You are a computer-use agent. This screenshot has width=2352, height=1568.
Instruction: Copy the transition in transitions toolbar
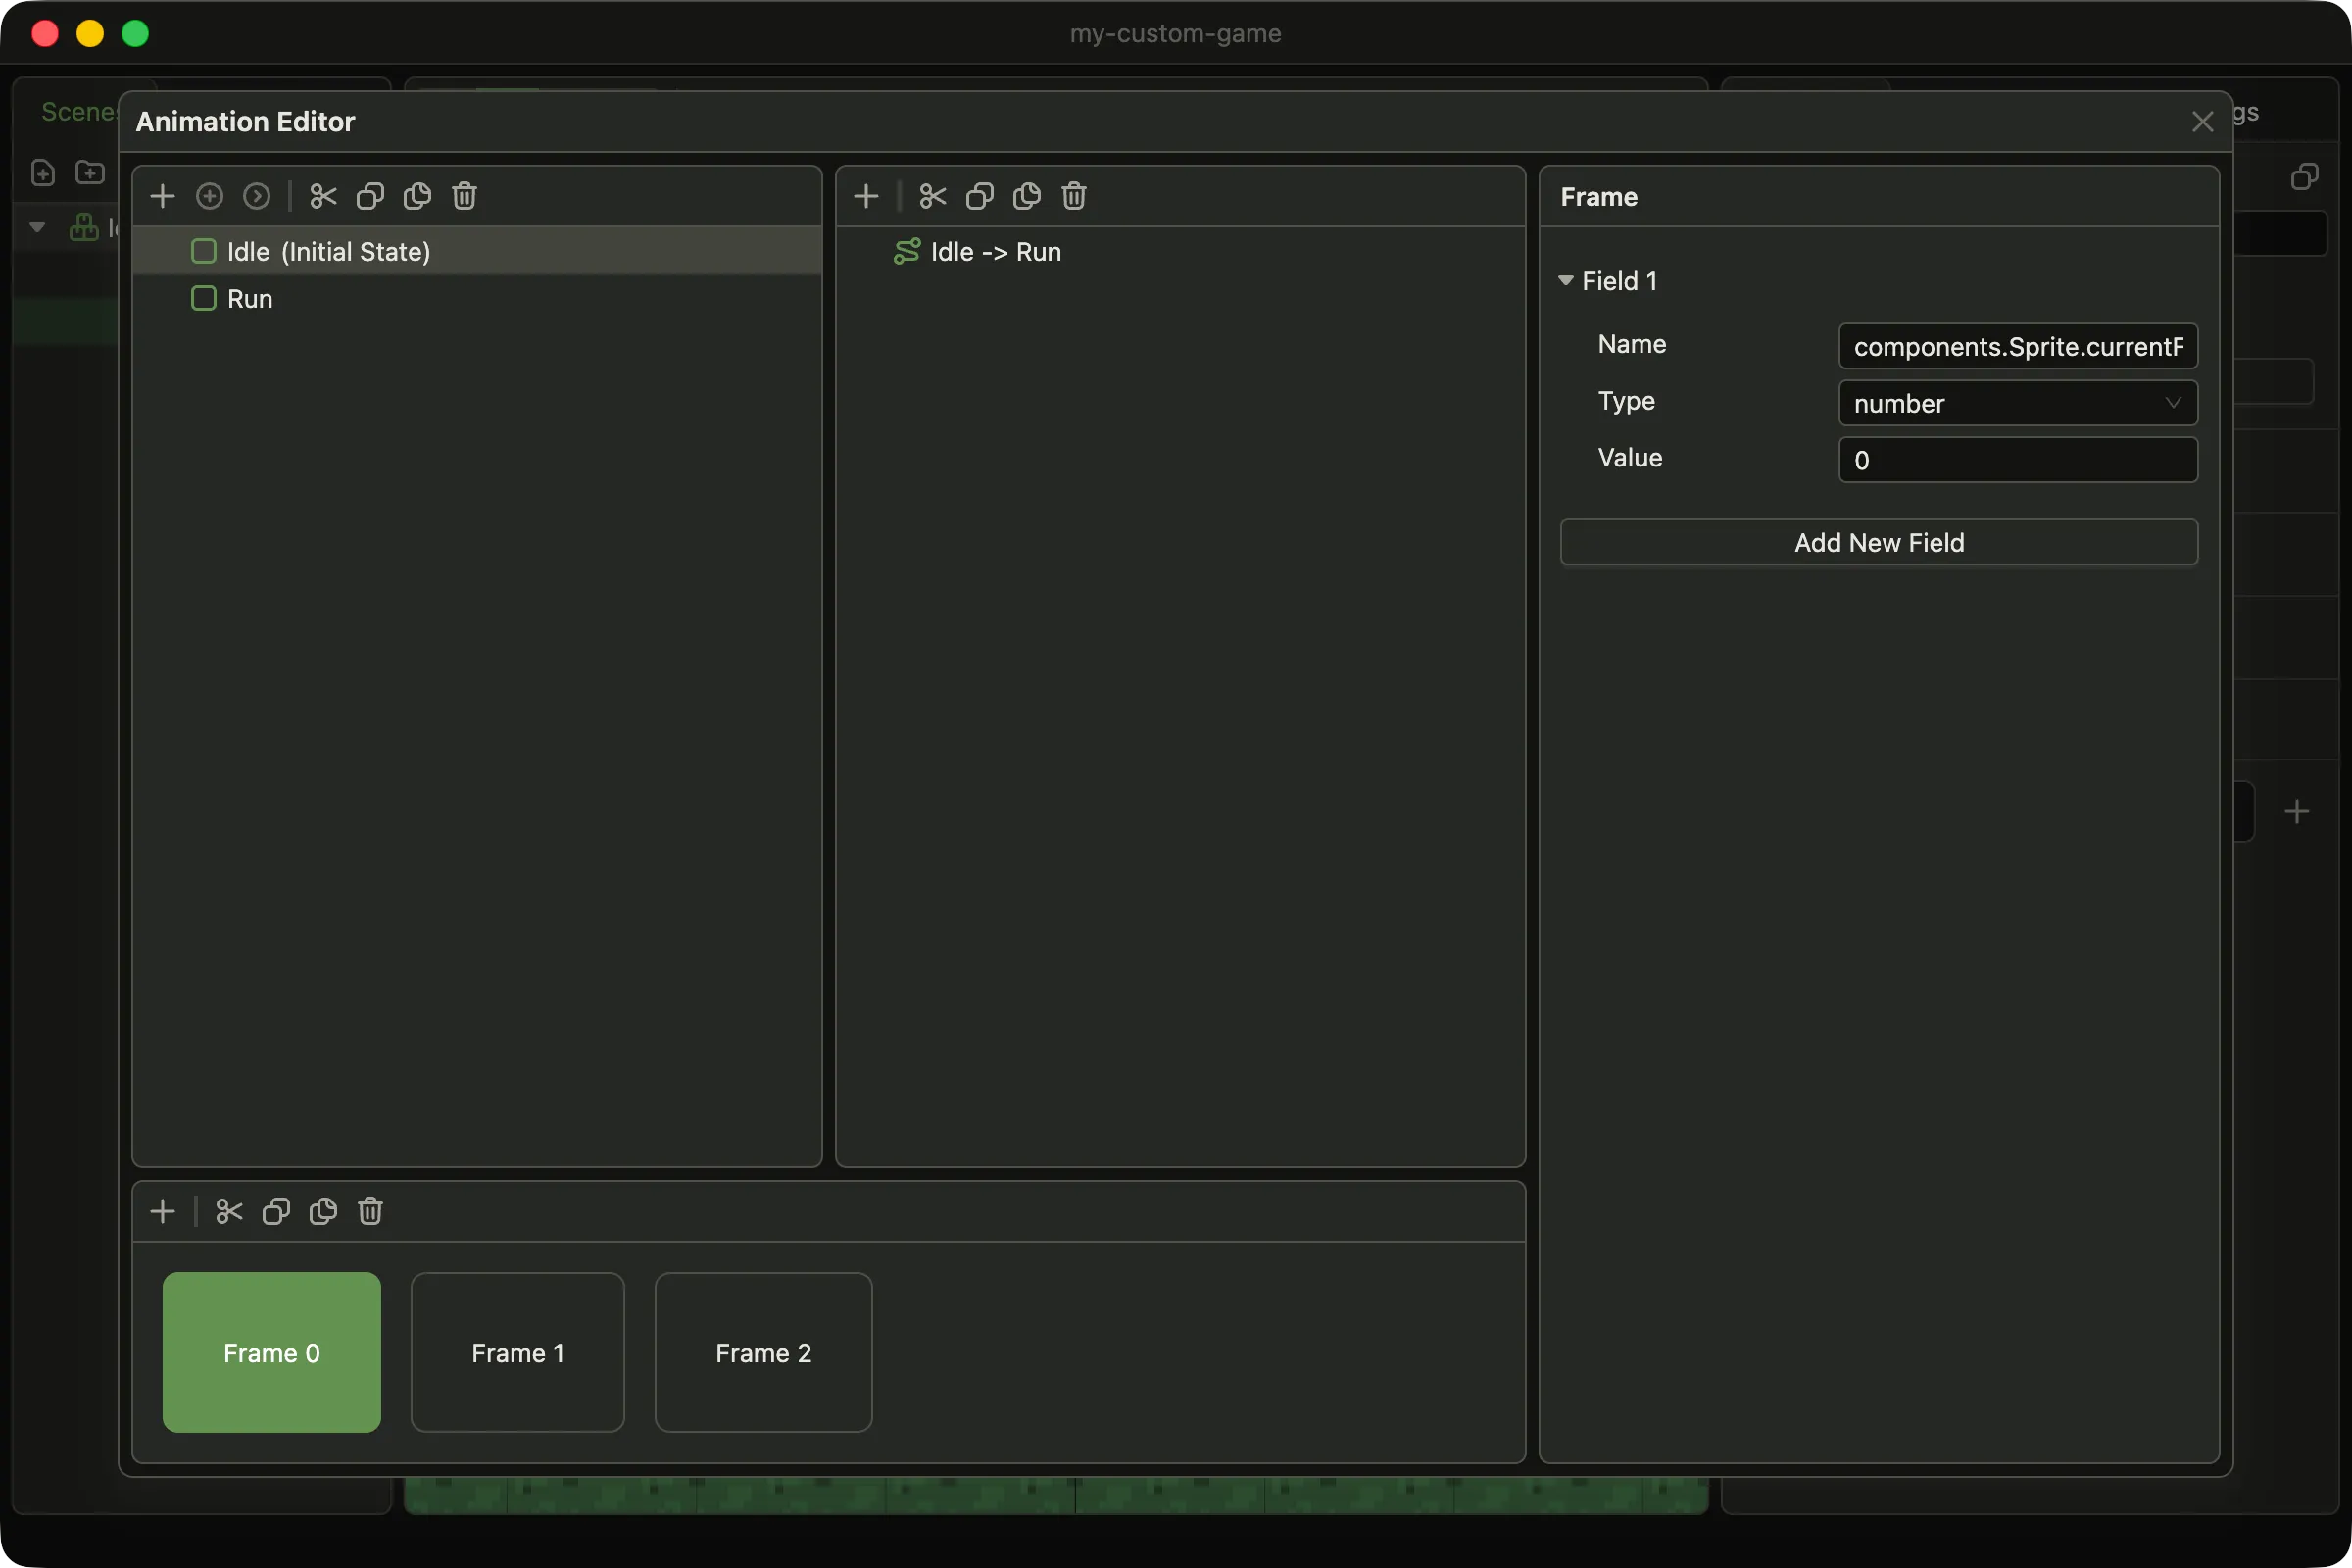[x=979, y=196]
